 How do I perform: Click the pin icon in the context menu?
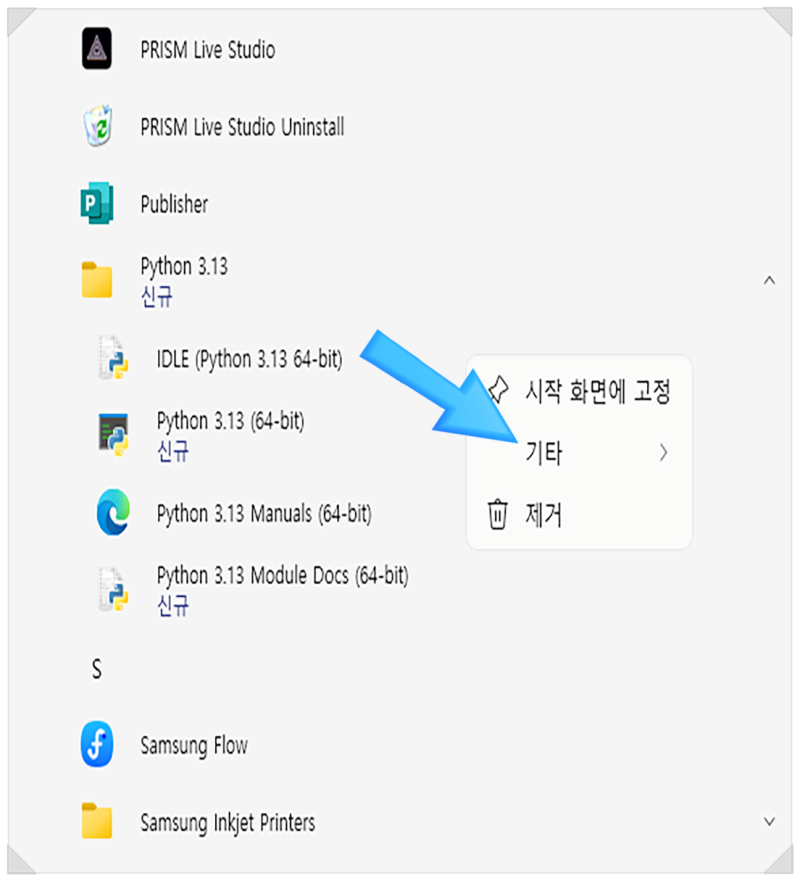click(497, 389)
